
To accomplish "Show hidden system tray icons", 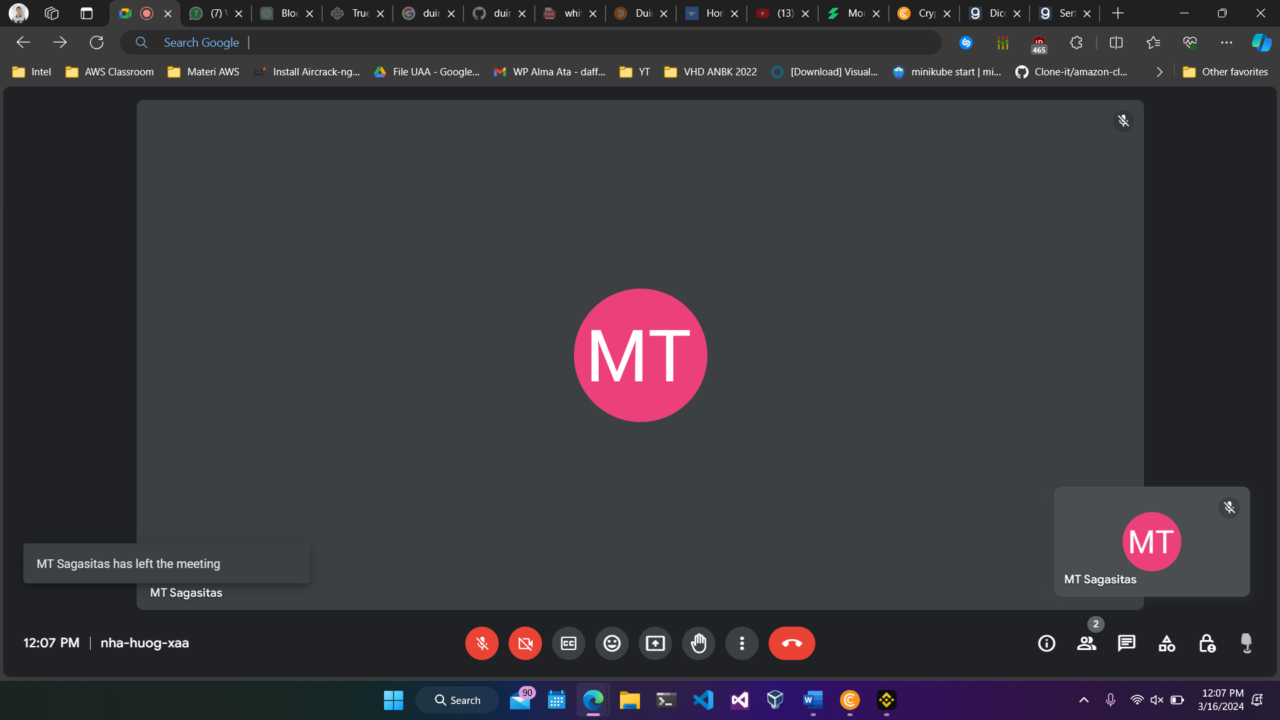I will pyautogui.click(x=1083, y=700).
